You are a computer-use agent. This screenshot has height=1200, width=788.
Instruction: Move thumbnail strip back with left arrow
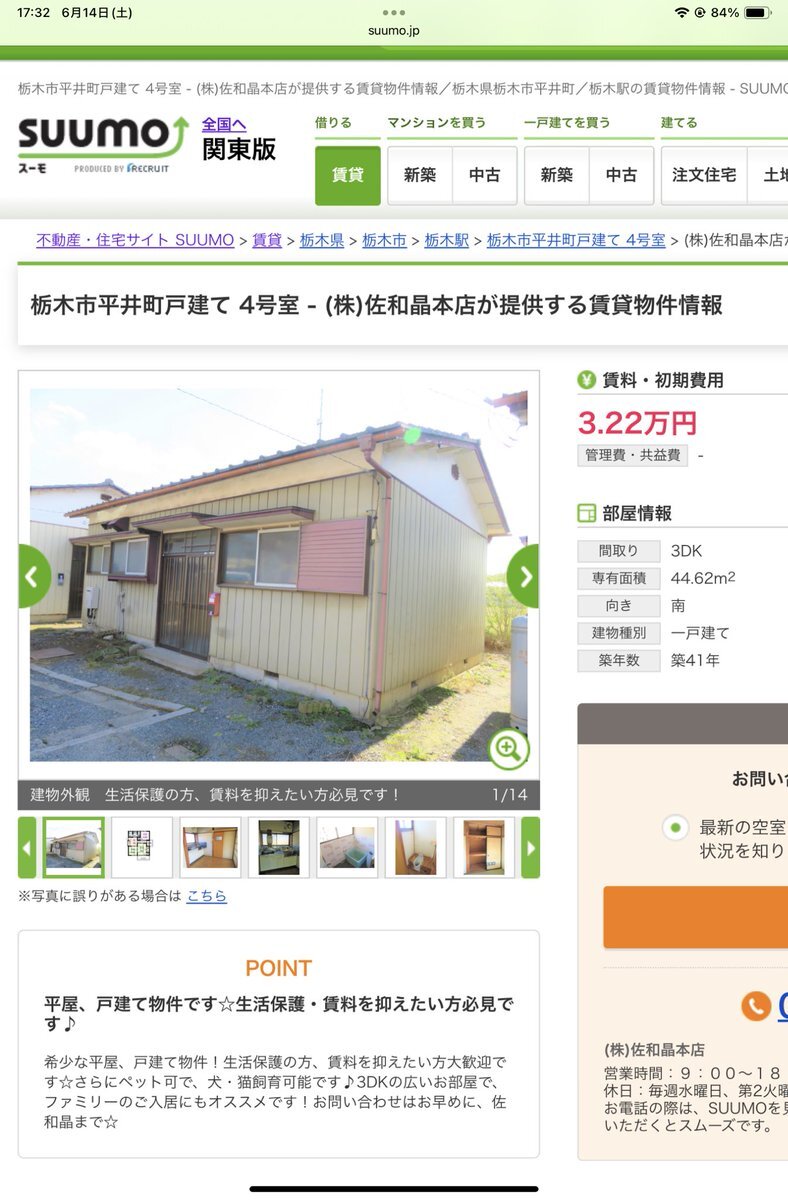pyautogui.click(x=27, y=848)
